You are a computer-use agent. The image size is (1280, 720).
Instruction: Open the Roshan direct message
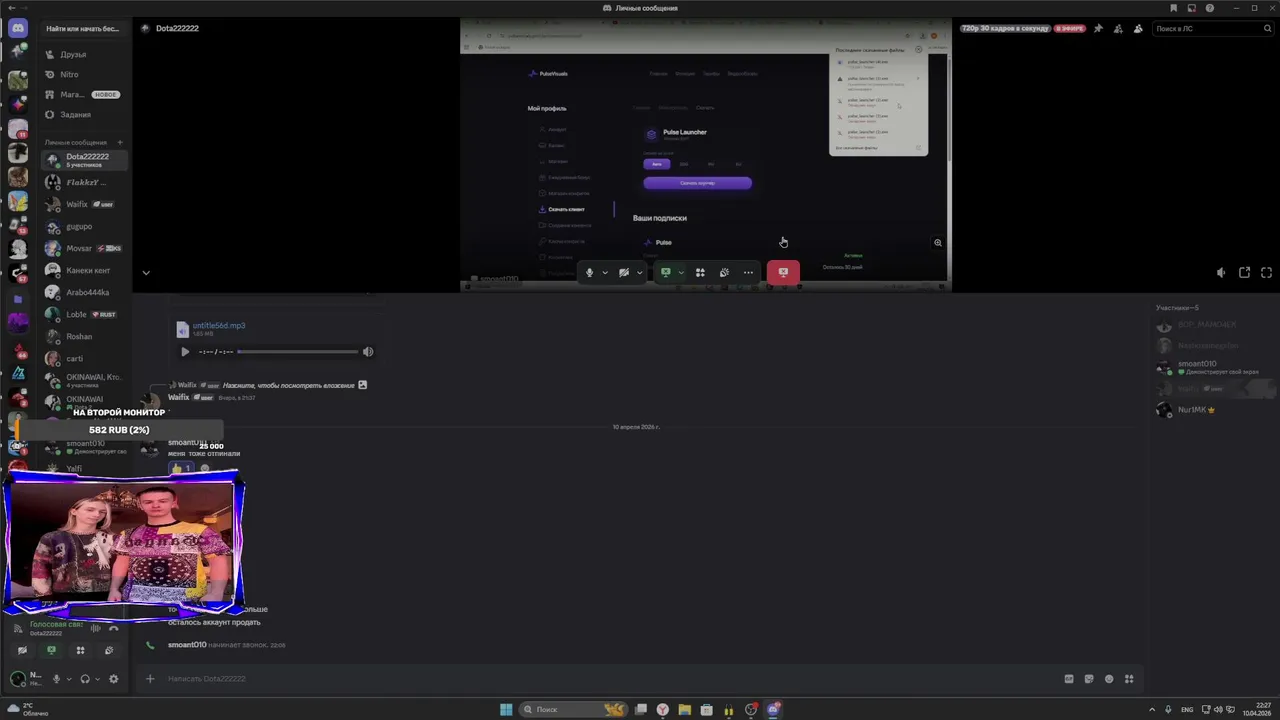click(85, 336)
